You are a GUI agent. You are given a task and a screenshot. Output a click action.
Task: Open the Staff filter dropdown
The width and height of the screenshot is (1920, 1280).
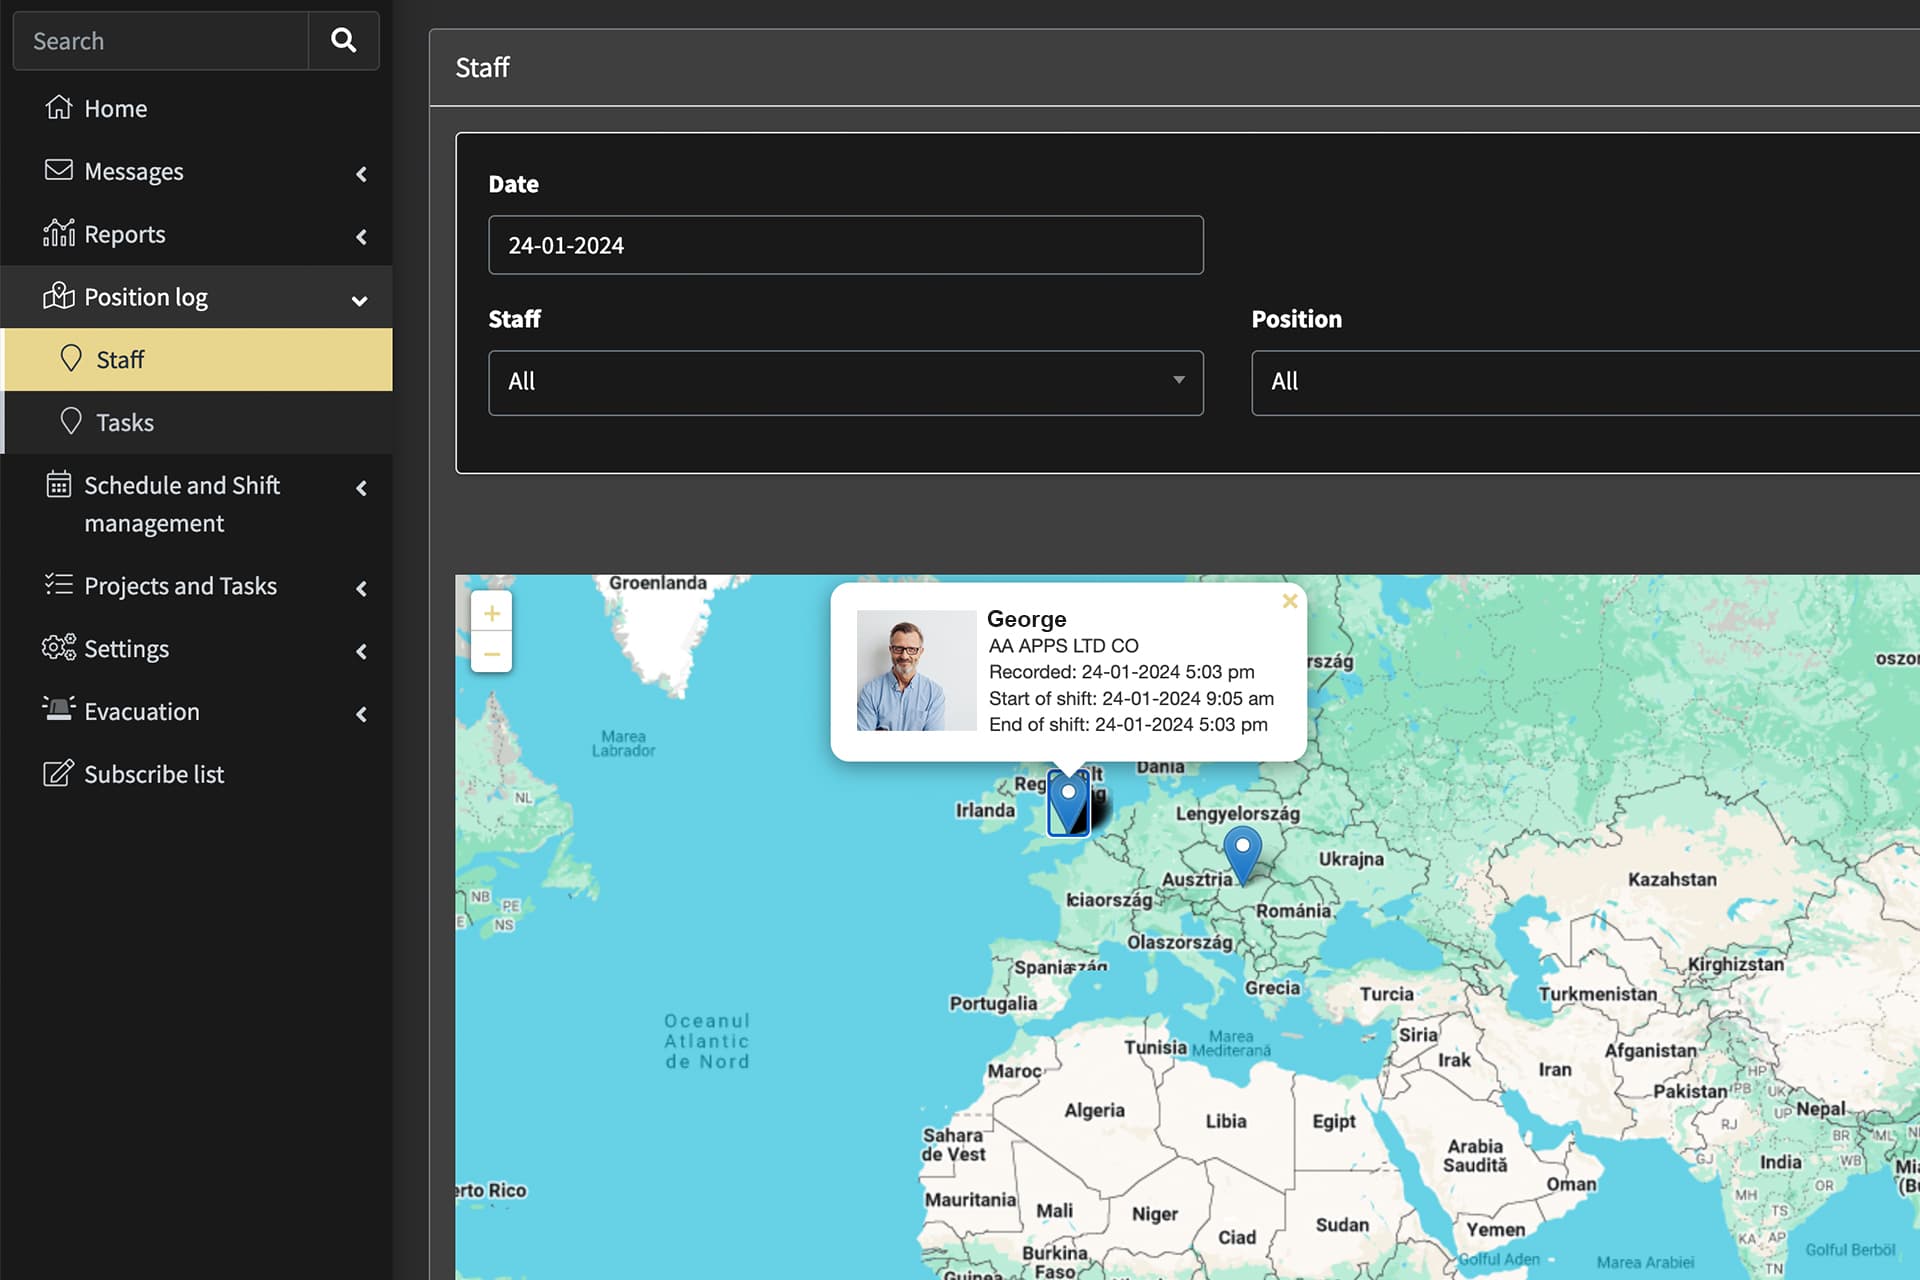pos(845,382)
